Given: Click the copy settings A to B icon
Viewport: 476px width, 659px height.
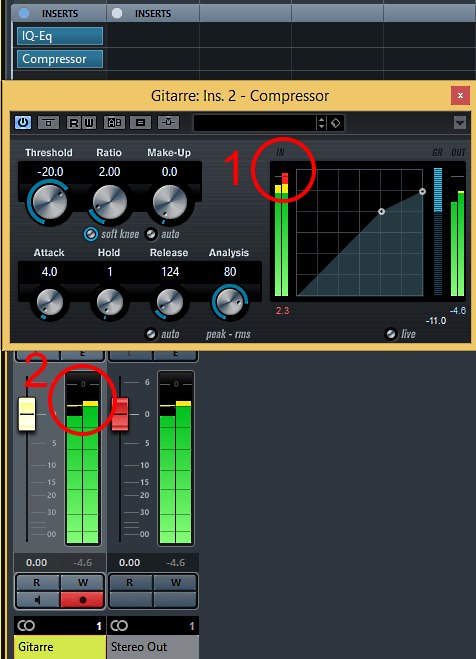Looking at the screenshot, I should pos(141,123).
